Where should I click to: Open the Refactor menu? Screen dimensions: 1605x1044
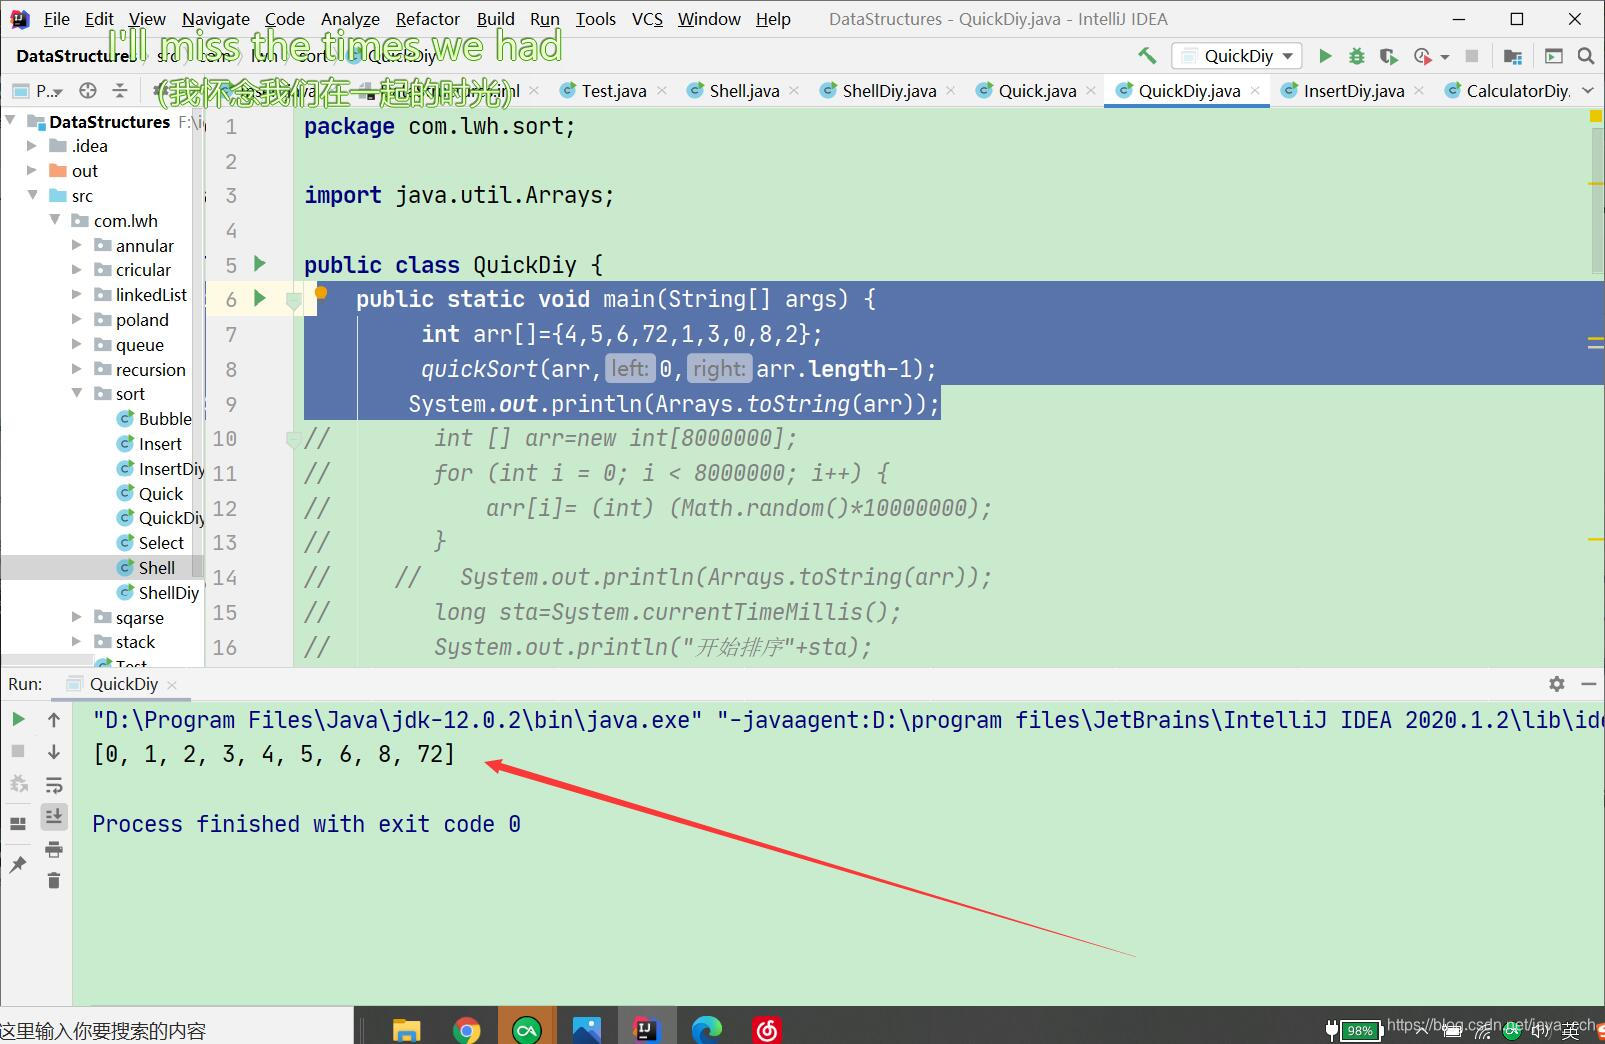coord(427,19)
